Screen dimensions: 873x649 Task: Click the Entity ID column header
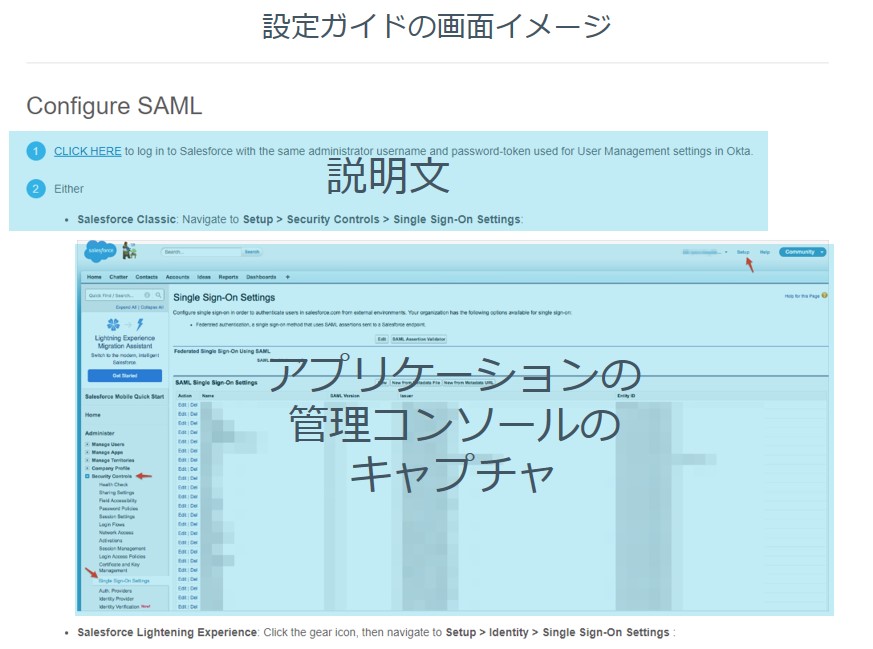point(626,396)
